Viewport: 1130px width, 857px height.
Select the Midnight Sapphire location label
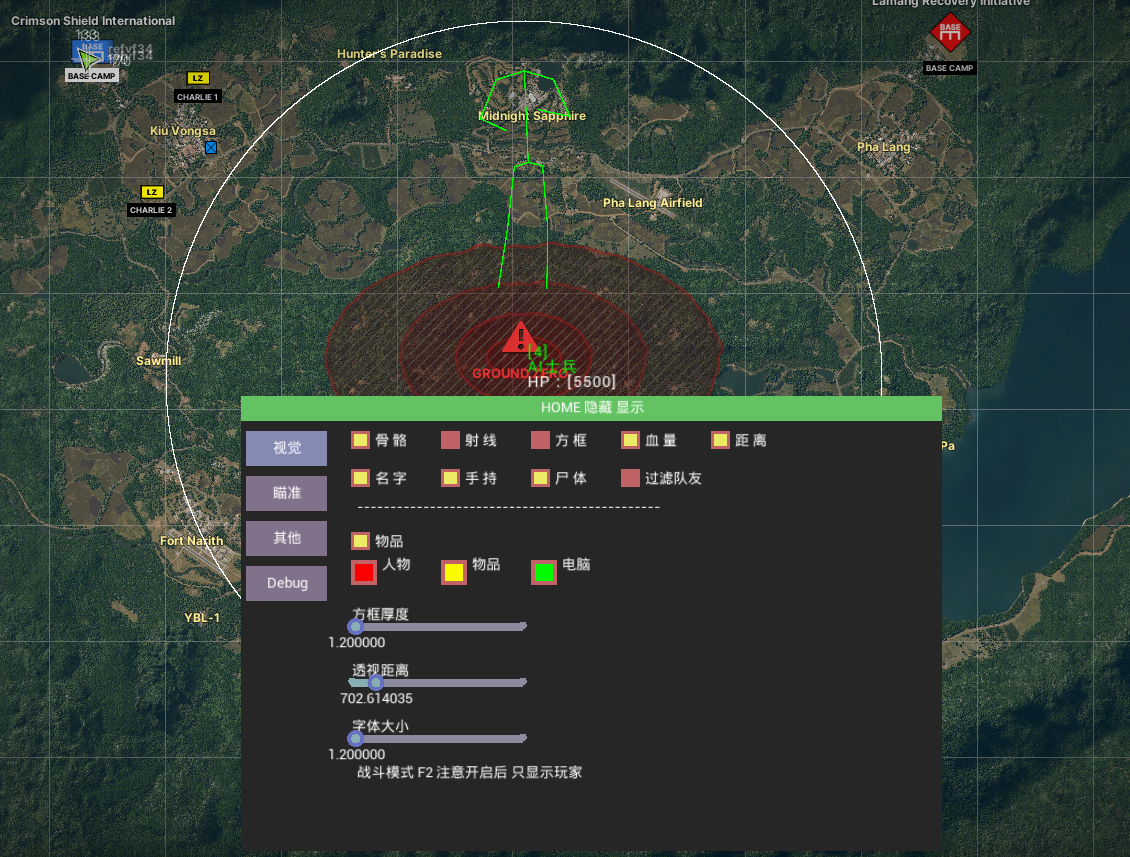[532, 116]
